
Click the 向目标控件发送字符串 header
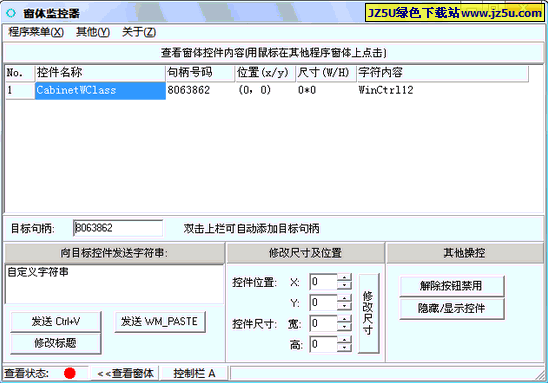114,253
